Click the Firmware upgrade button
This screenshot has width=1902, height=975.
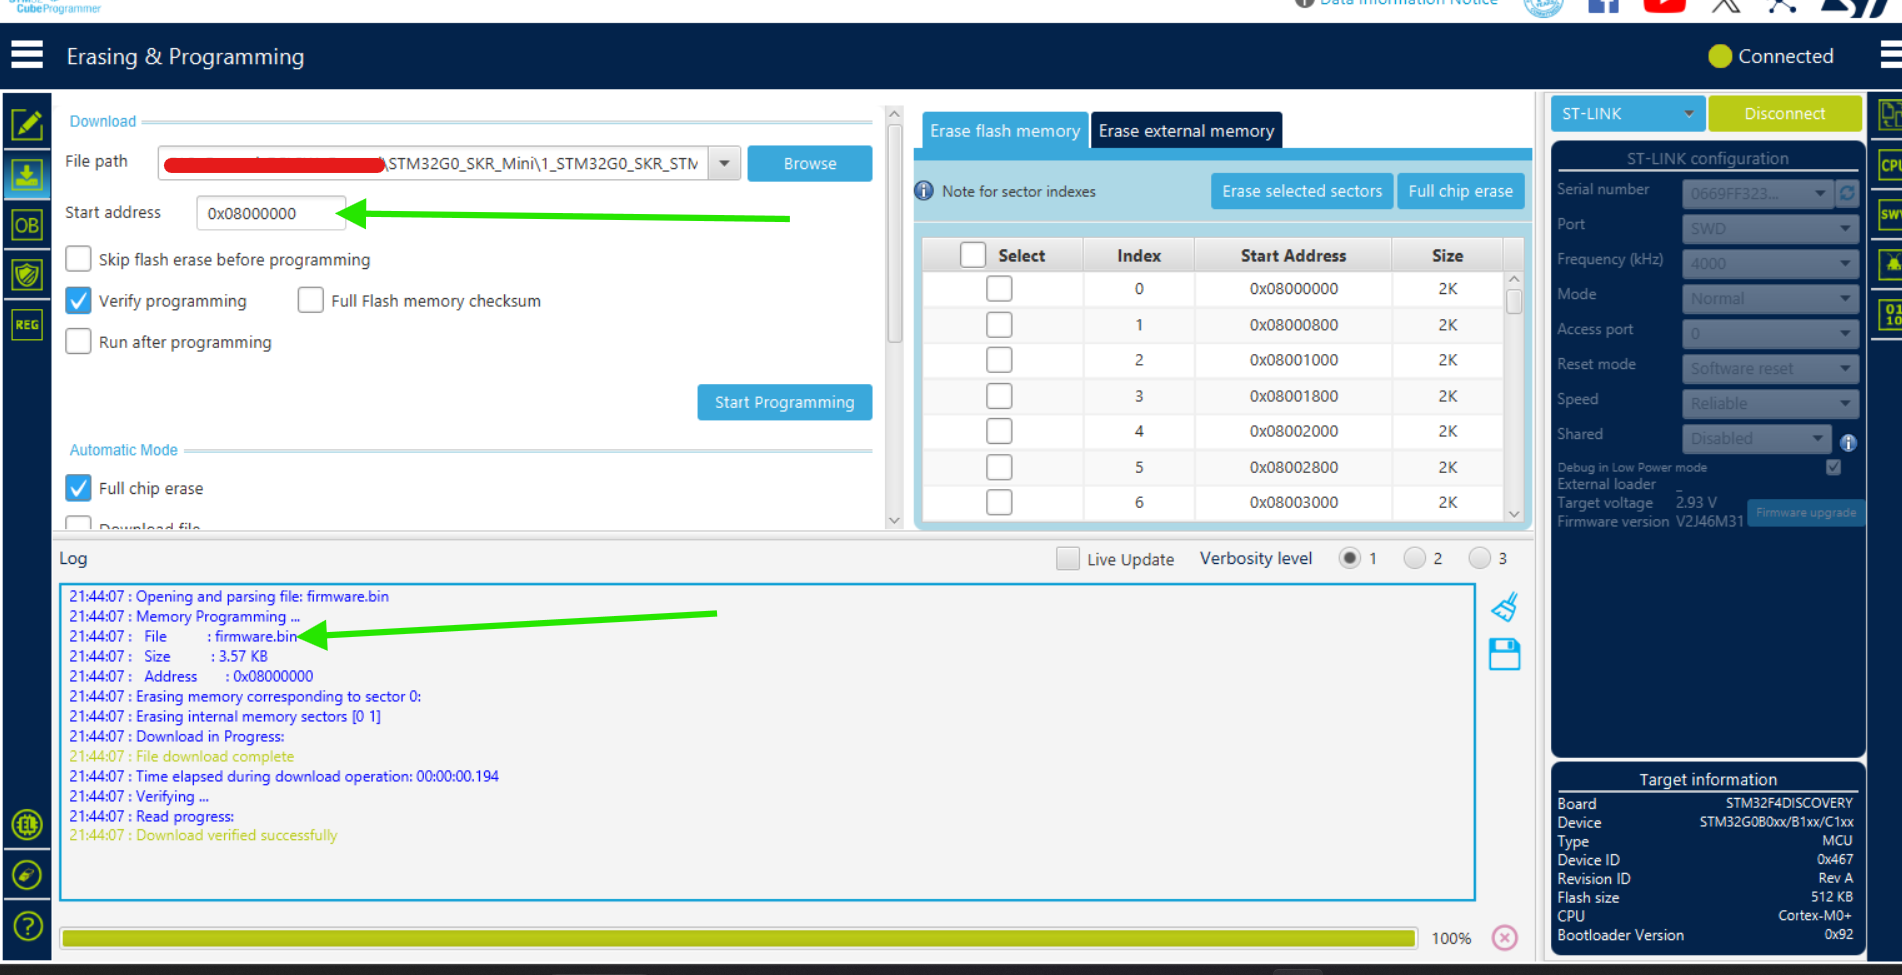(x=1805, y=512)
